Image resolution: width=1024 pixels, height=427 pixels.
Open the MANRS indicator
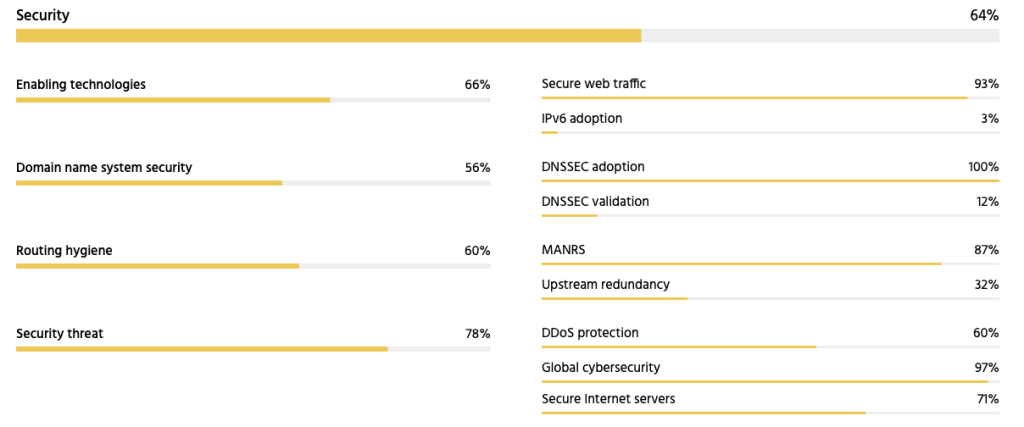coord(563,250)
